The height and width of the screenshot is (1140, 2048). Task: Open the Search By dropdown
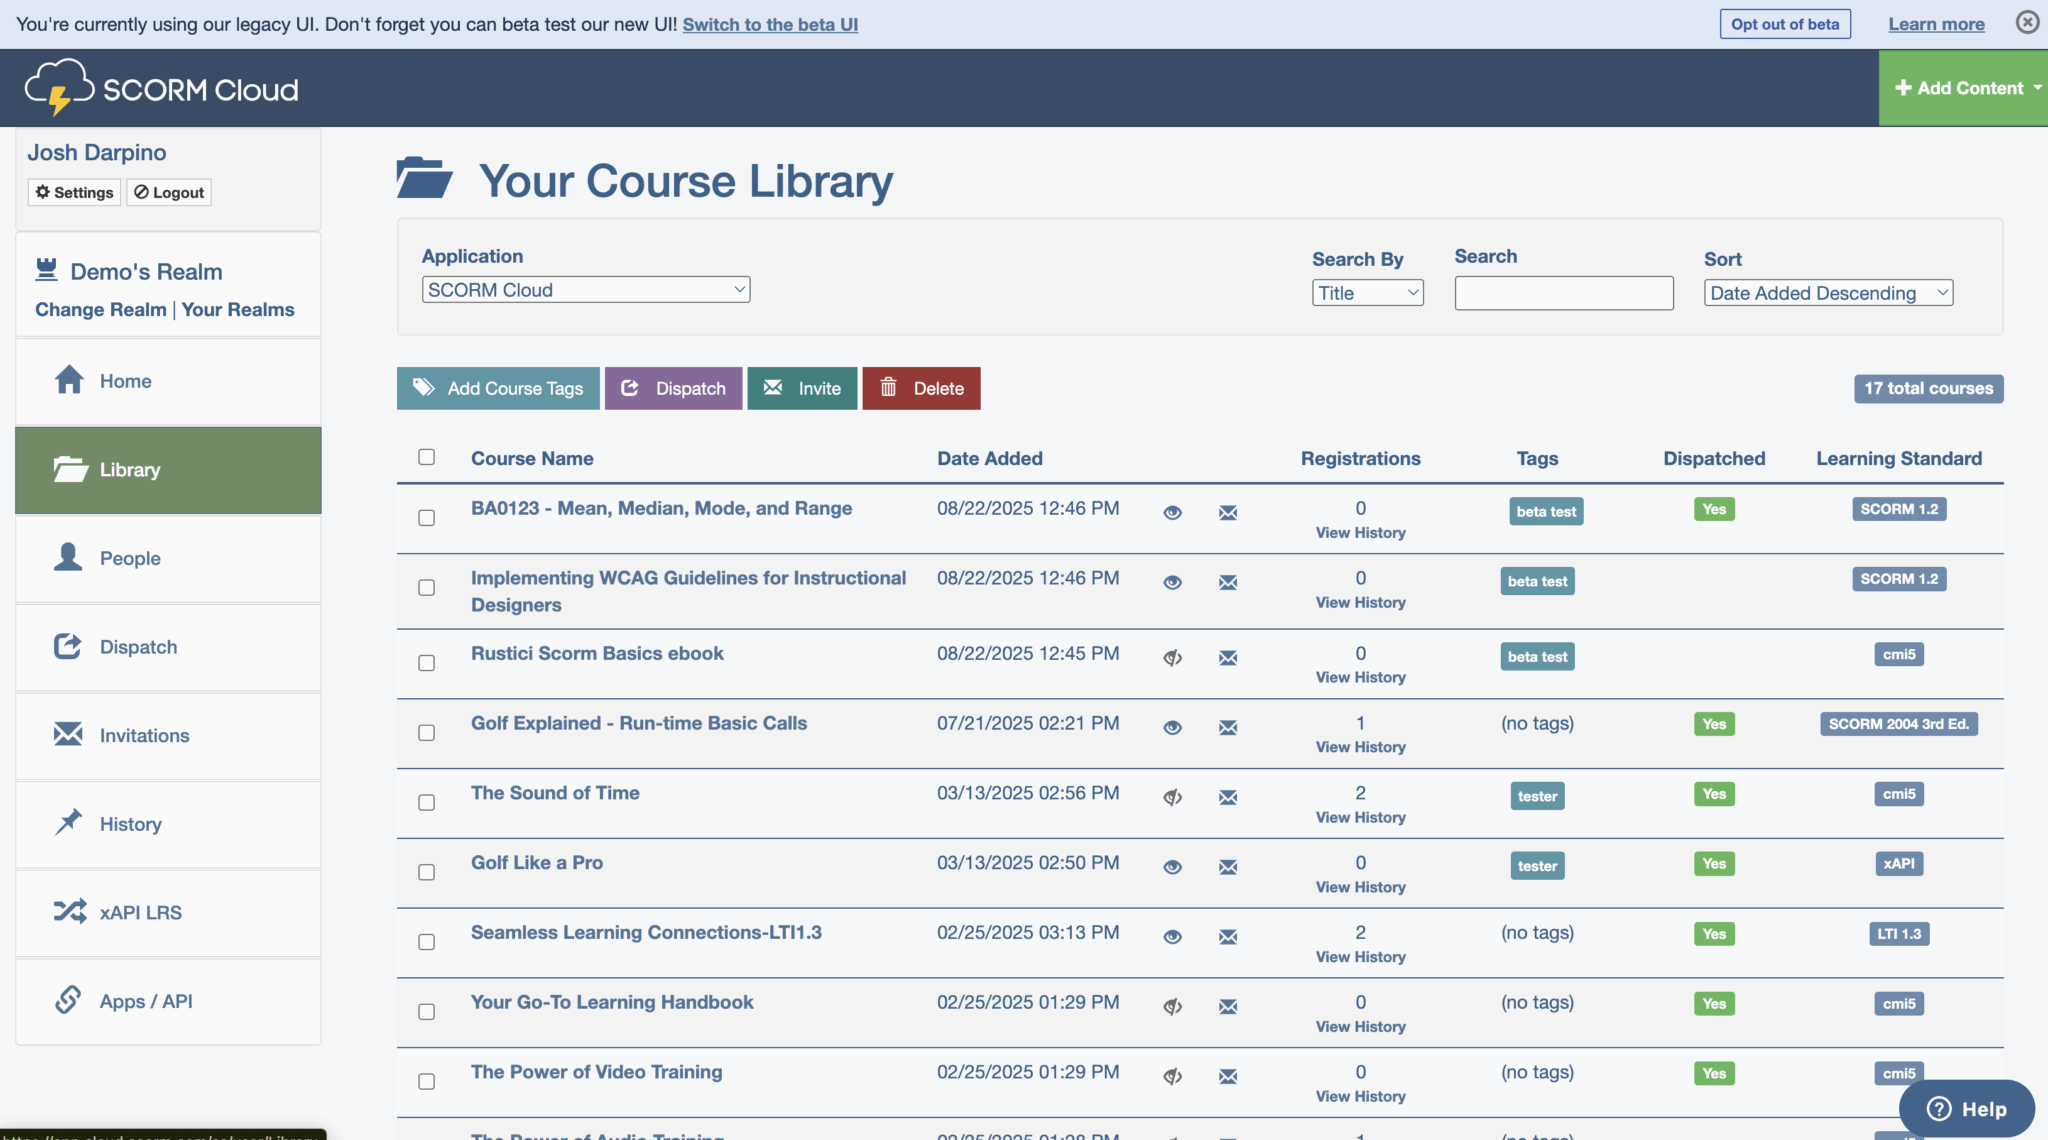point(1368,292)
